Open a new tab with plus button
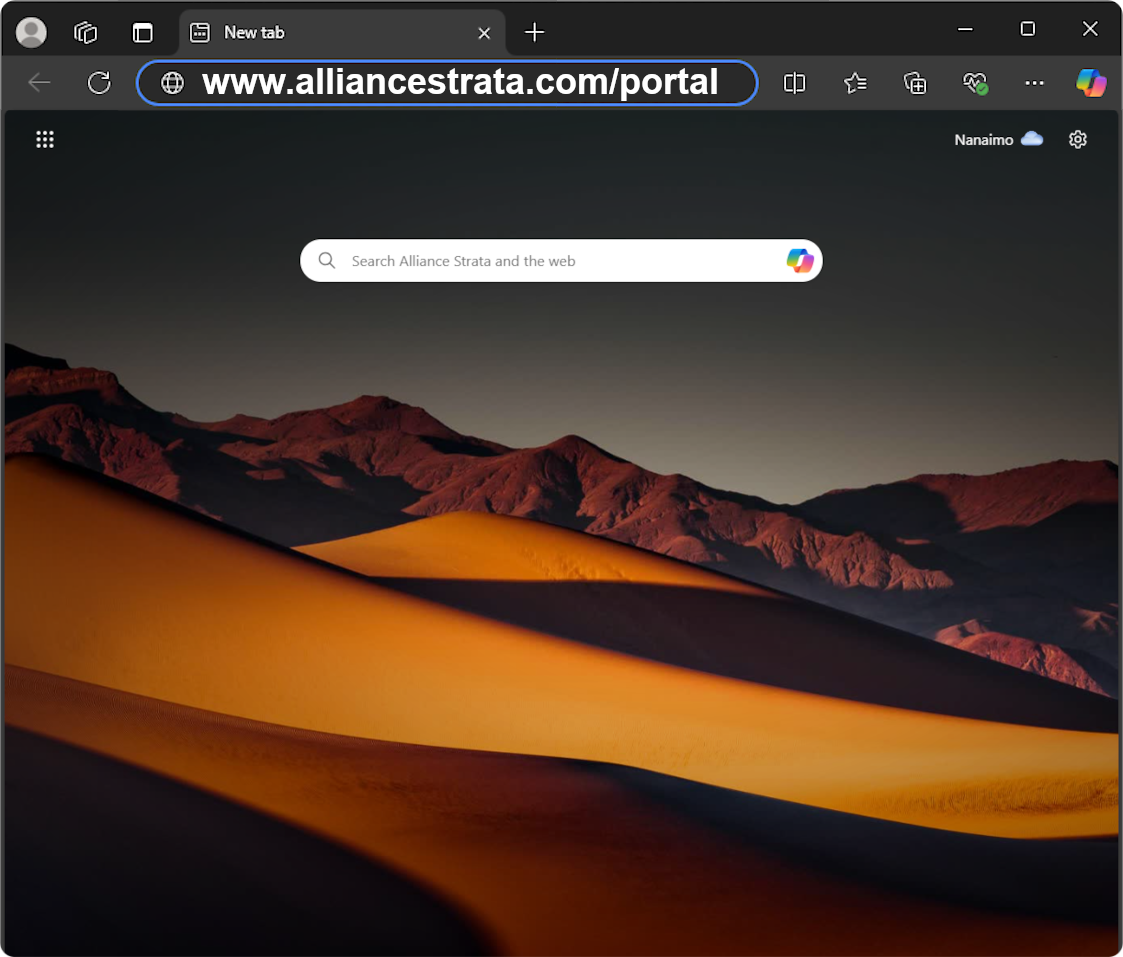Viewport: 1123px width, 957px height. (535, 32)
